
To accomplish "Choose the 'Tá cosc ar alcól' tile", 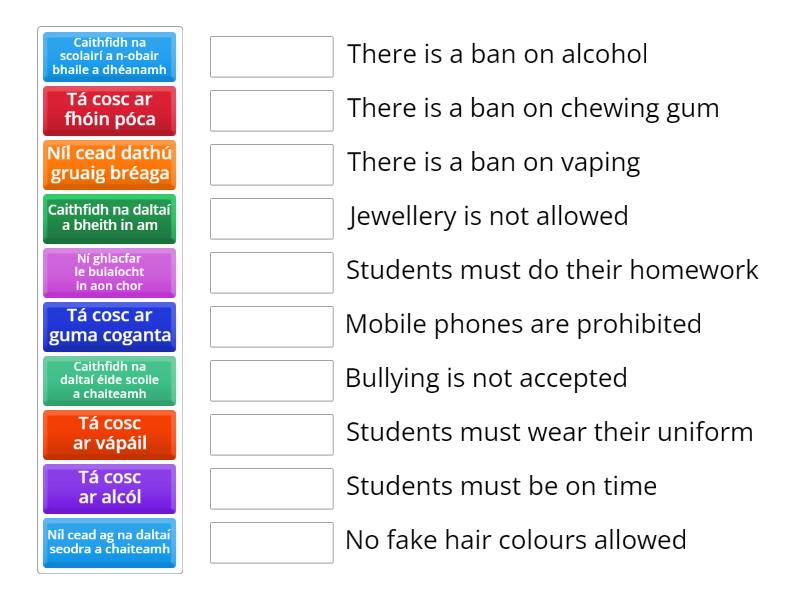I will point(110,489).
